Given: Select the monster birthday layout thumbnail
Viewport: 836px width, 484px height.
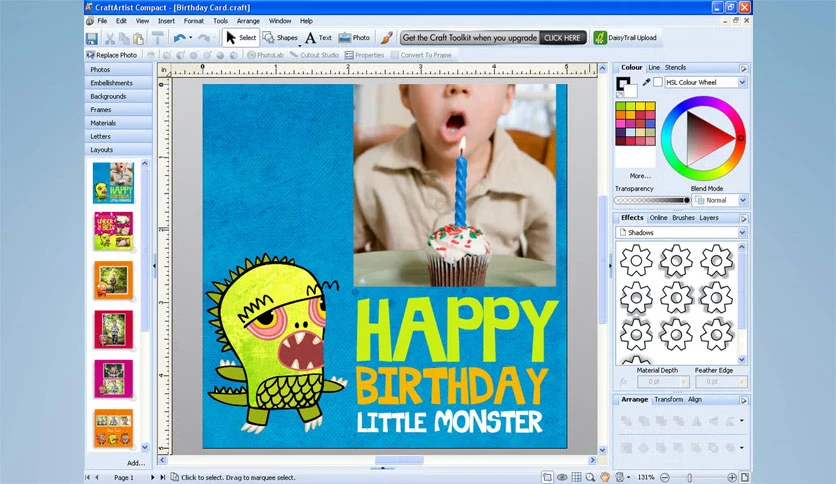Looking at the screenshot, I should [113, 183].
